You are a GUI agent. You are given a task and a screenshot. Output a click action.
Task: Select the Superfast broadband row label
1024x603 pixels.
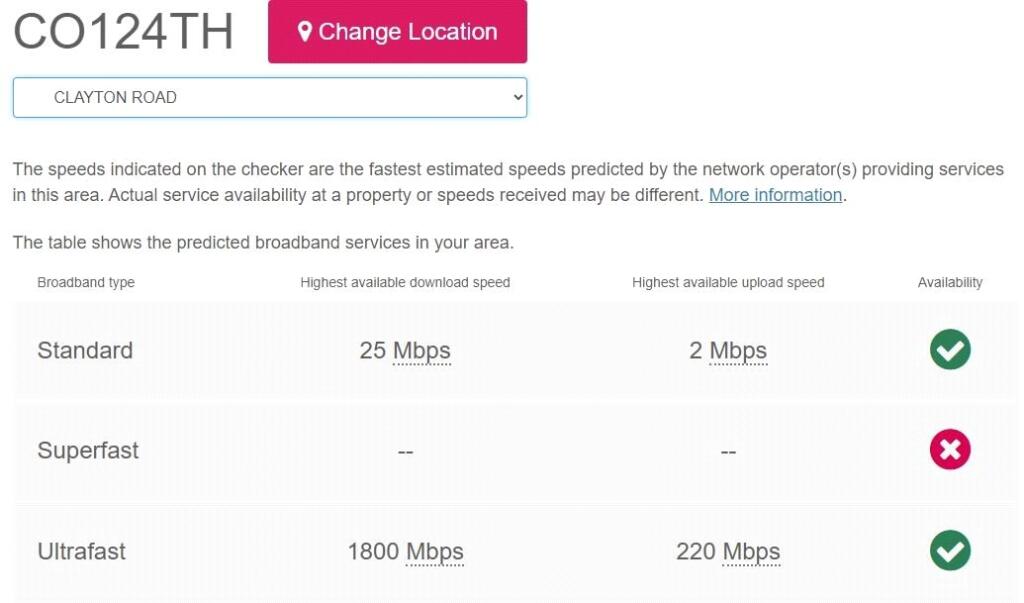click(x=88, y=450)
